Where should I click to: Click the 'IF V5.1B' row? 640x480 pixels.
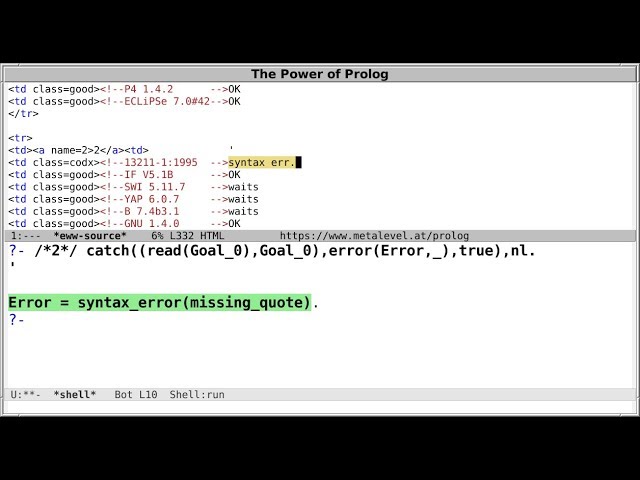click(124, 175)
